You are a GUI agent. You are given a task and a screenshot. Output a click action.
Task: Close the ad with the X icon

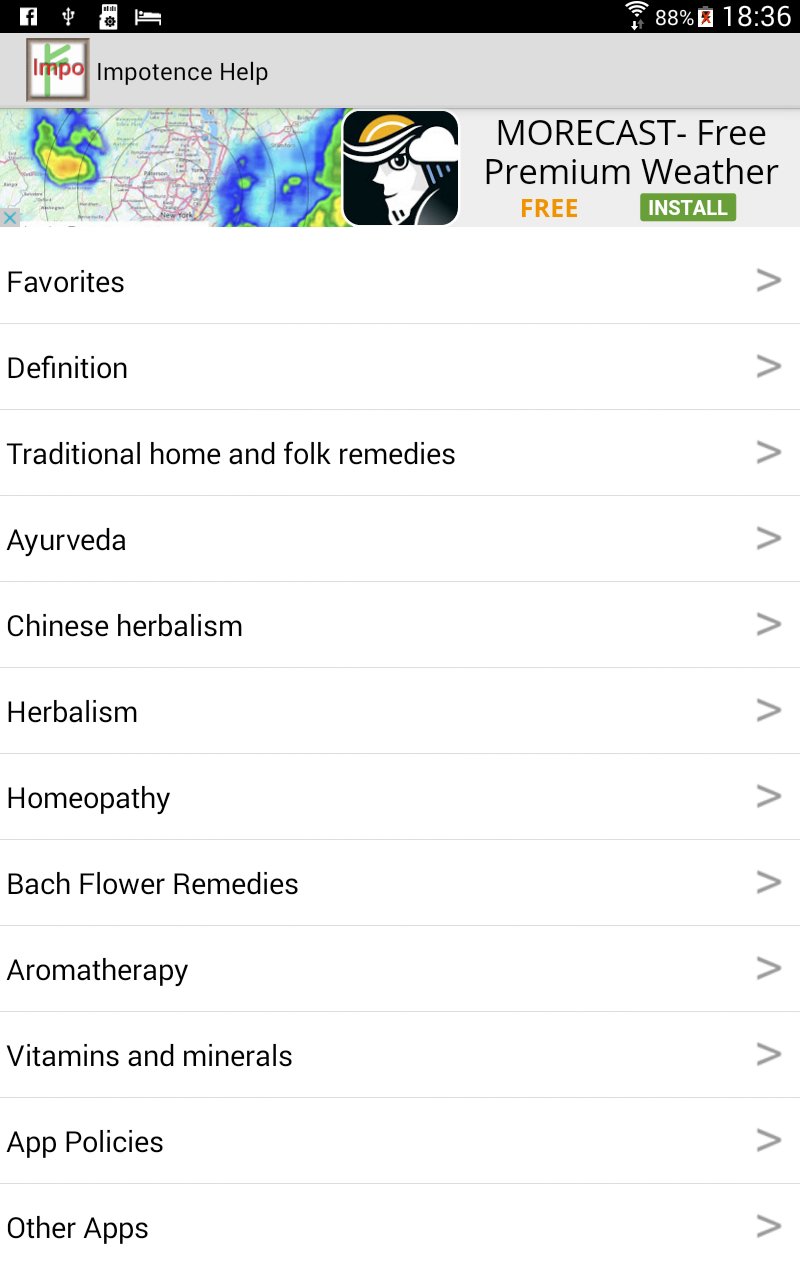coord(9,218)
